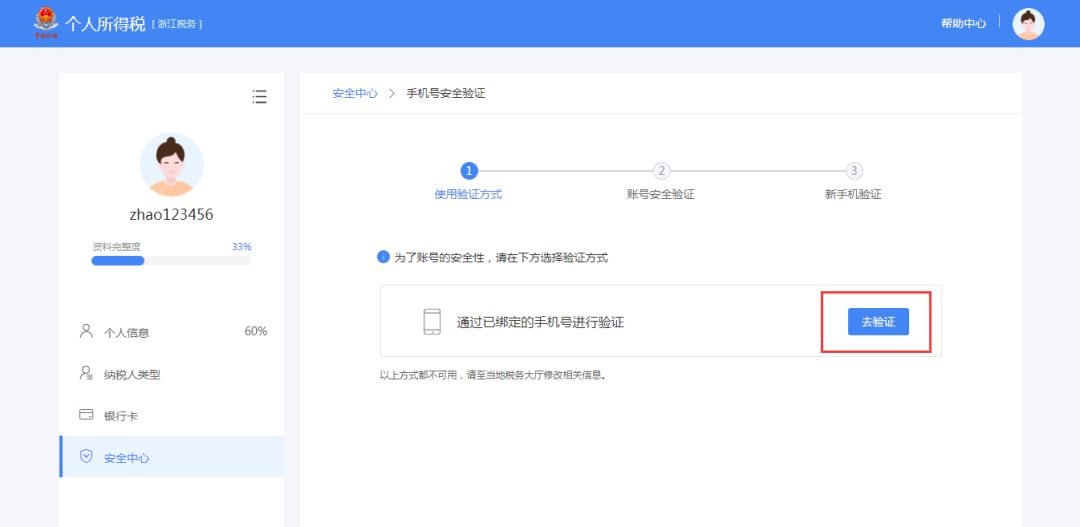Click the 纳税人类型 icon in sidebar
1080x527 pixels.
pos(86,373)
